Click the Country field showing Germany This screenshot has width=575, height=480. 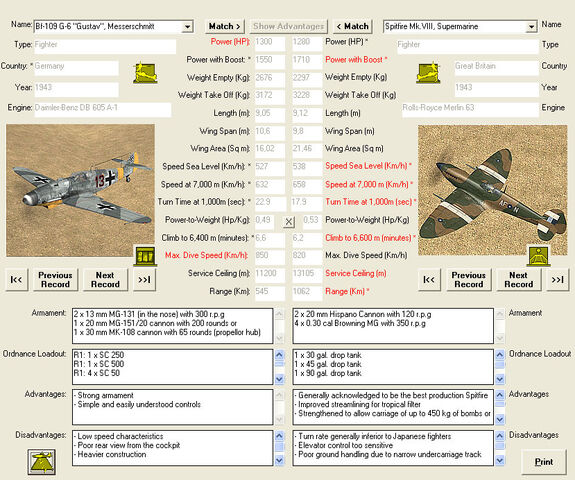pyautogui.click(x=76, y=67)
